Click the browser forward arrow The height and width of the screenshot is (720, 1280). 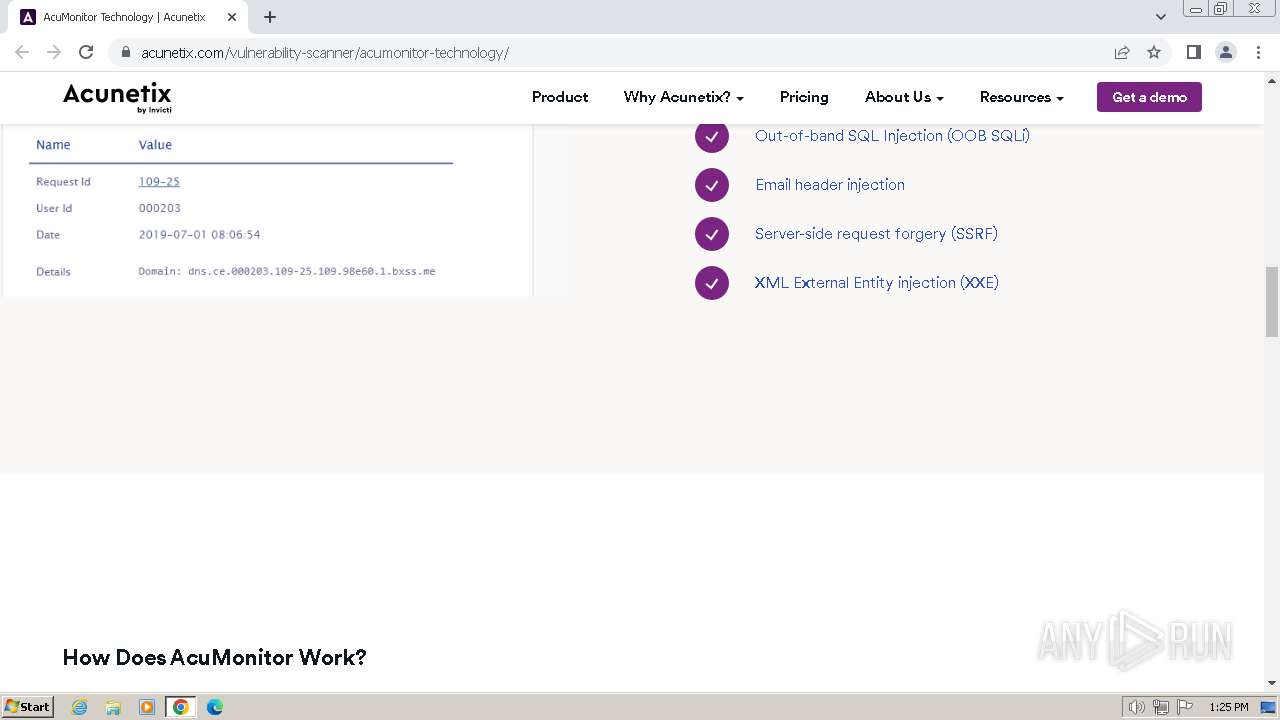coord(54,52)
